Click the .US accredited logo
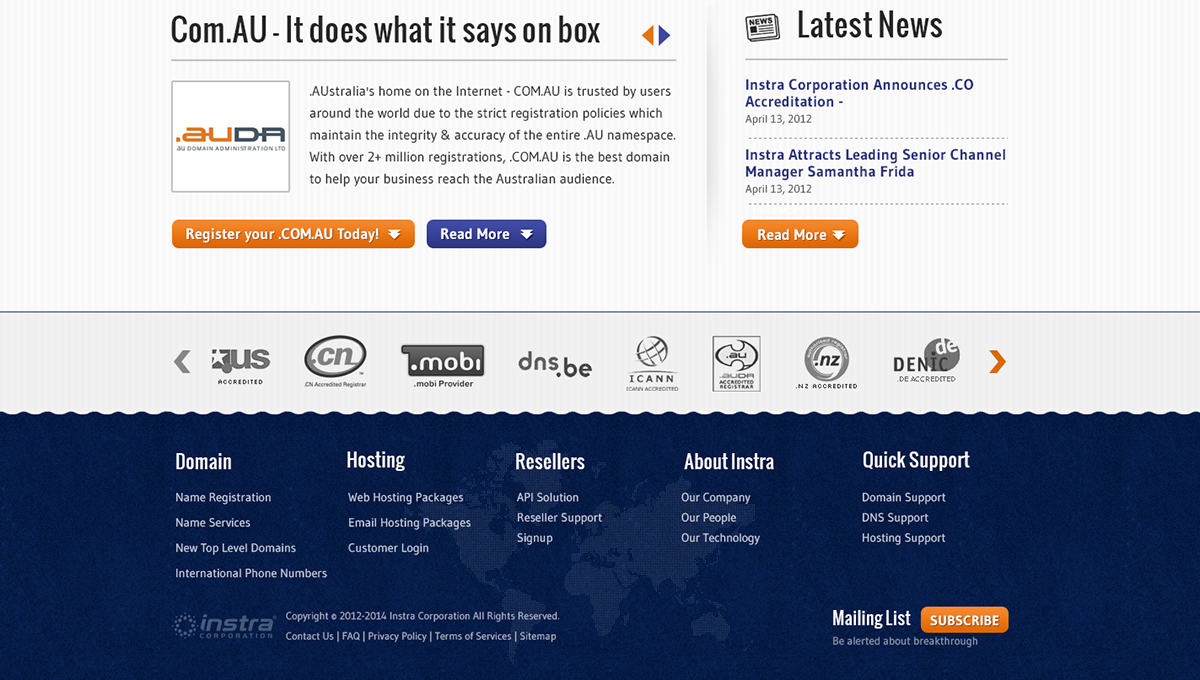Viewport: 1200px width, 680px height. [241, 366]
